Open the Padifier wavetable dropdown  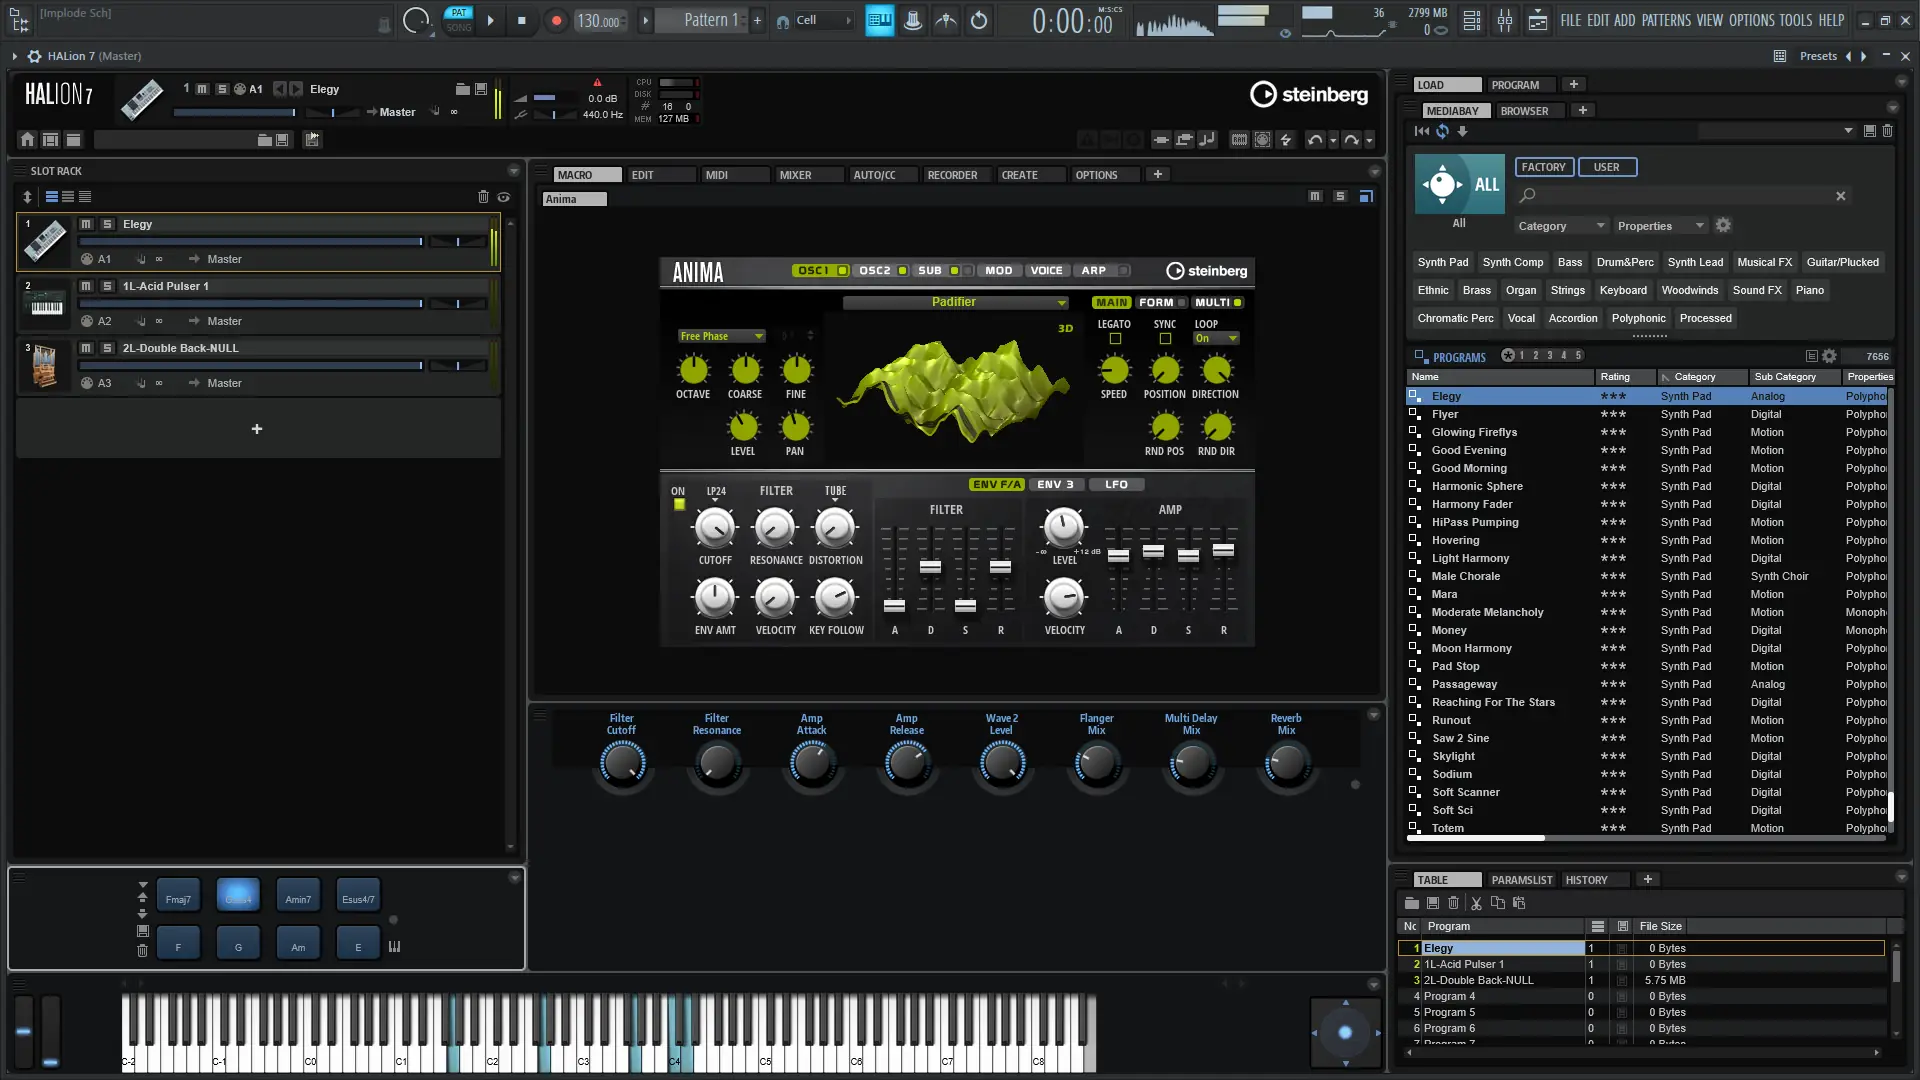pyautogui.click(x=956, y=302)
